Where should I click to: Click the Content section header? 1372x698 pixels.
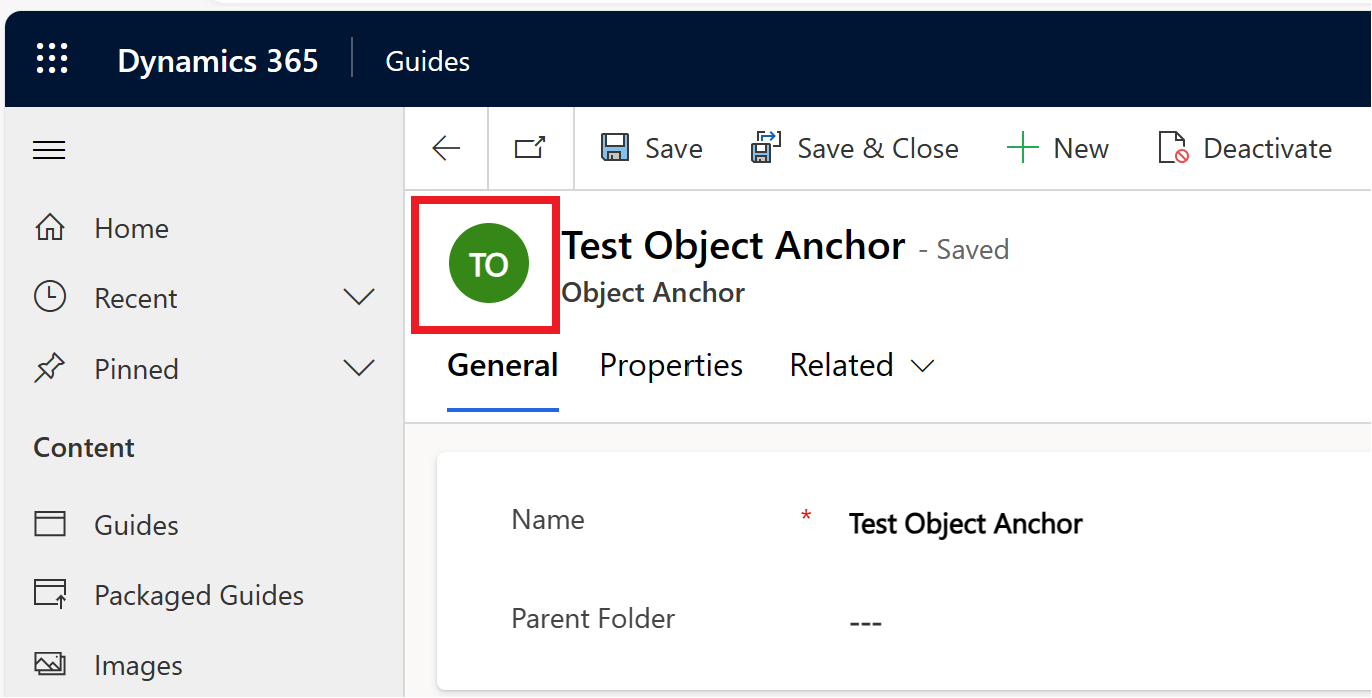click(x=84, y=448)
